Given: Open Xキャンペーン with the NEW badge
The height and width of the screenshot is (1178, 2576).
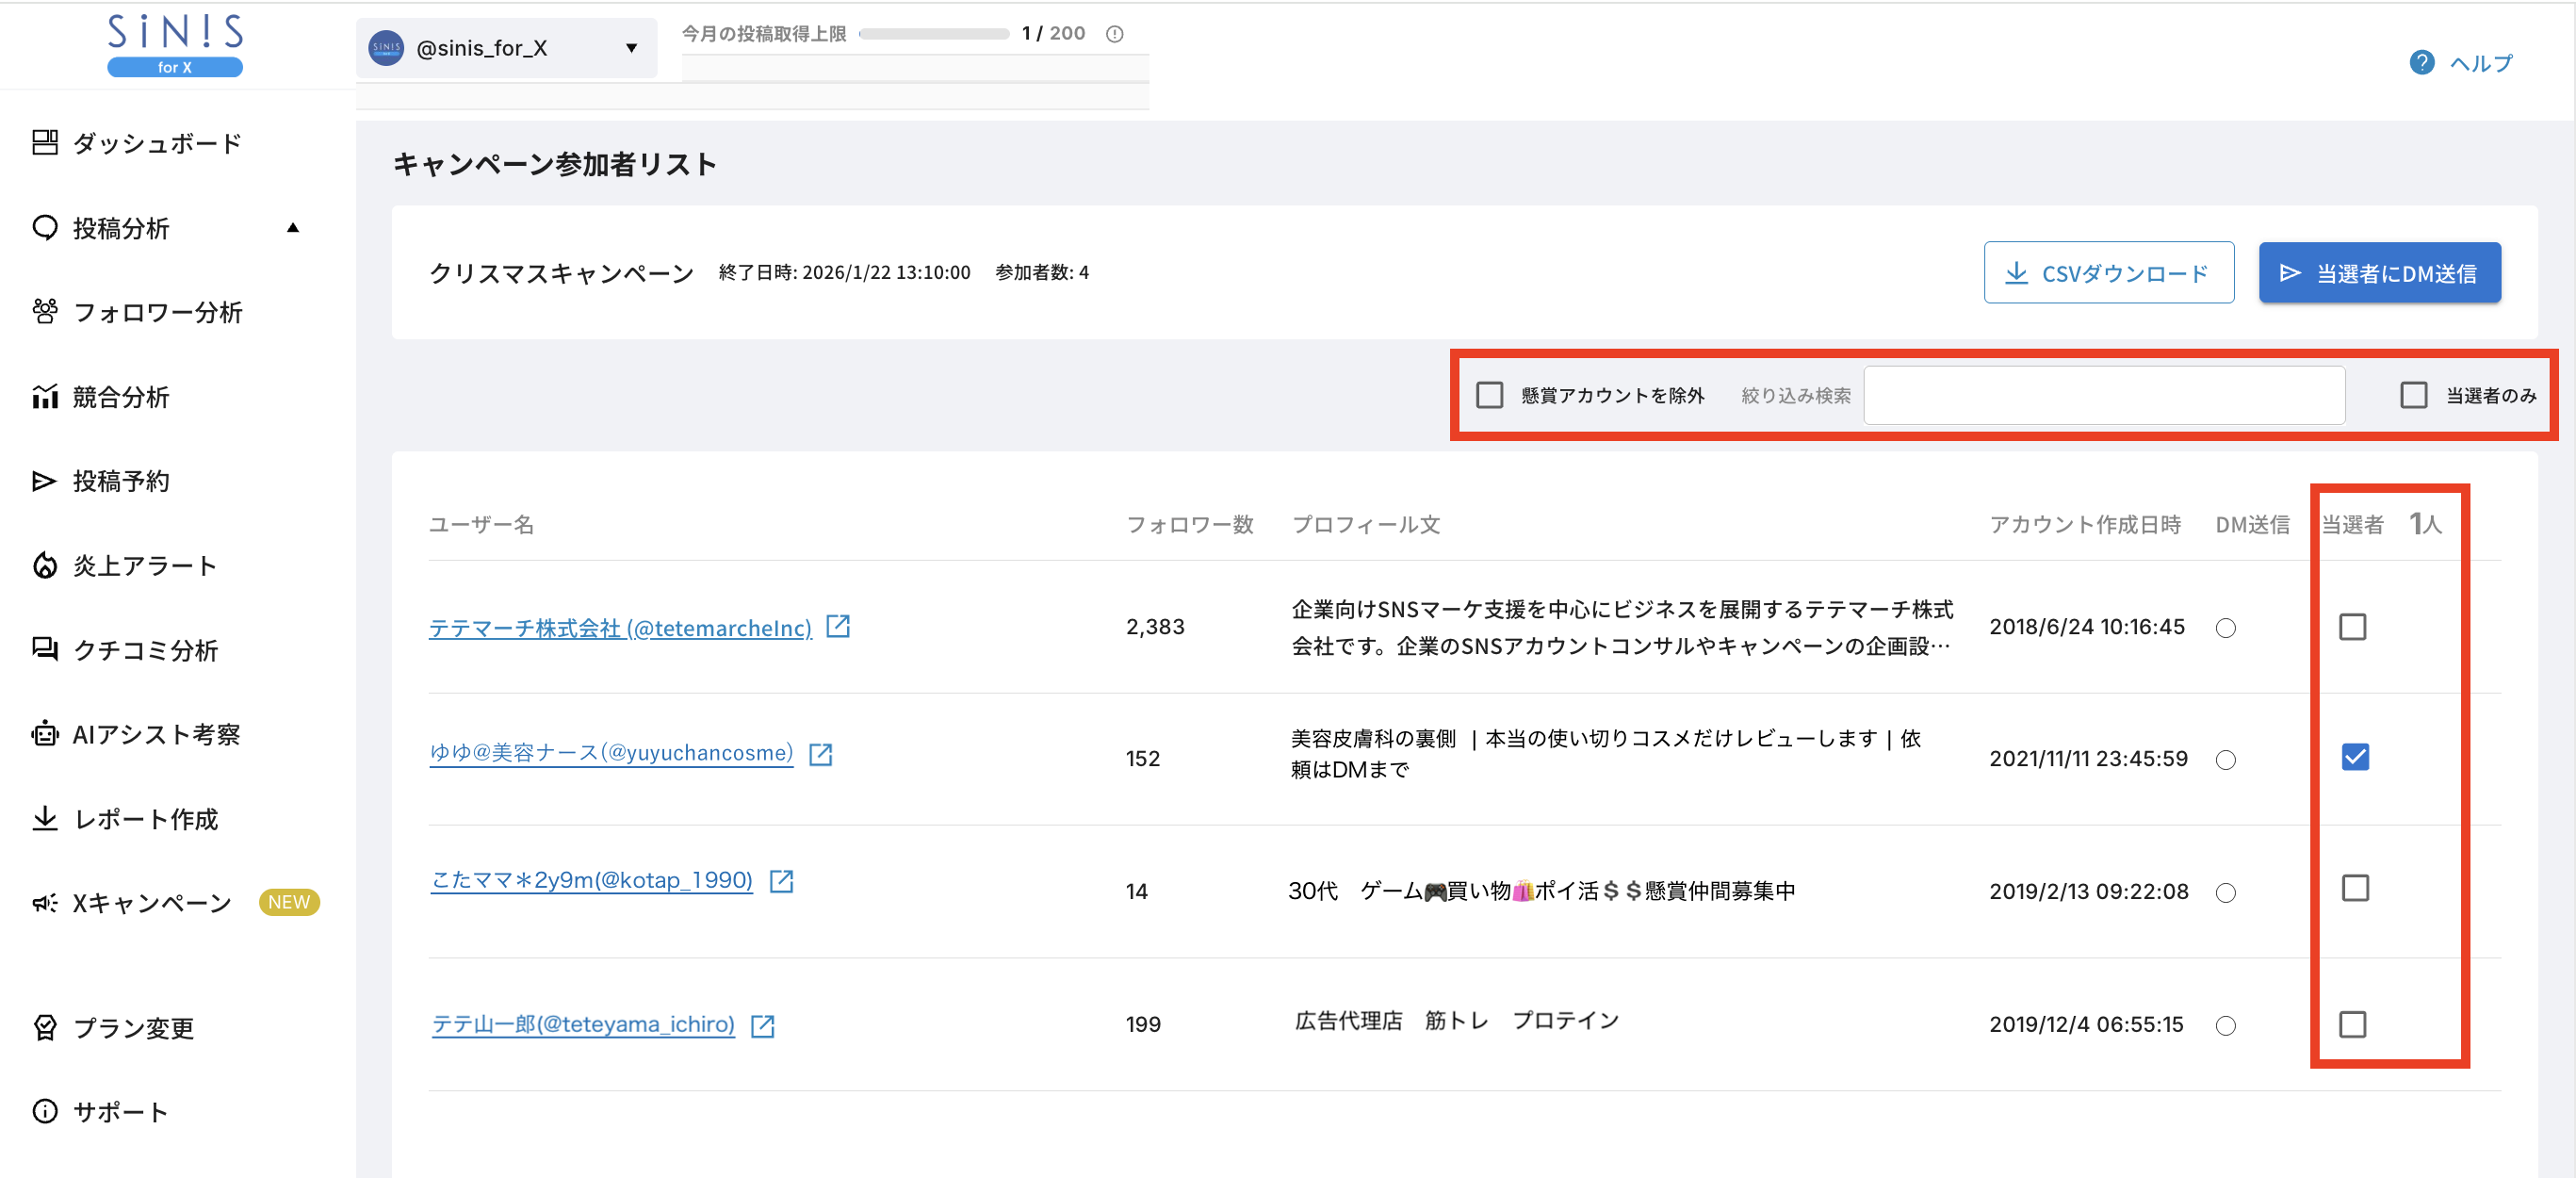Looking at the screenshot, I should pos(150,902).
